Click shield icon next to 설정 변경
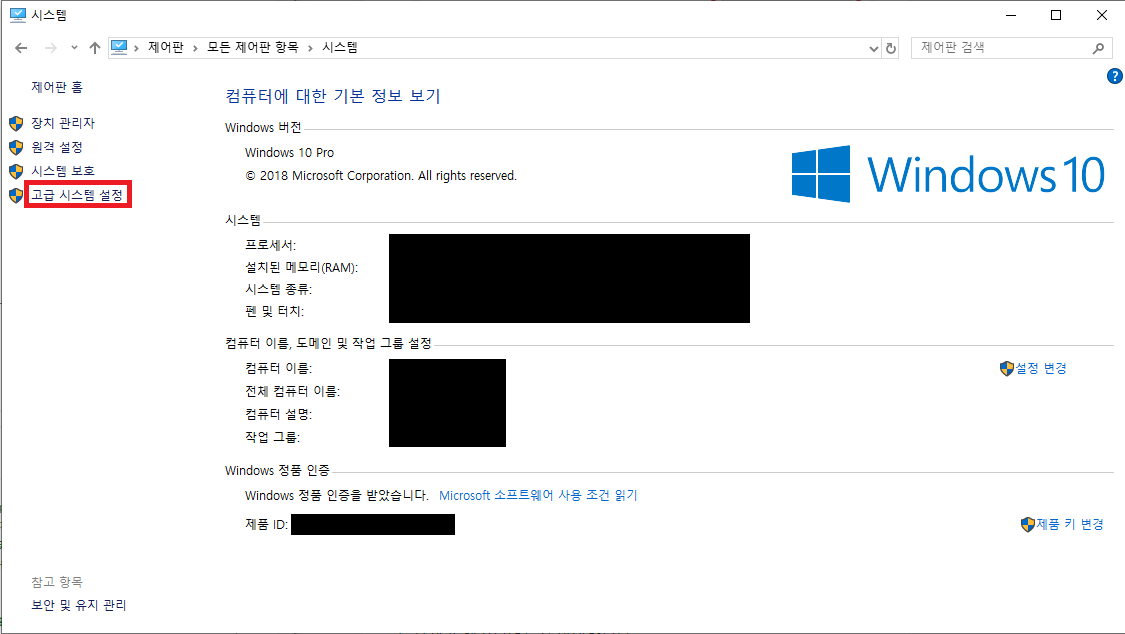Image resolution: width=1125 pixels, height=634 pixels. 1007,369
